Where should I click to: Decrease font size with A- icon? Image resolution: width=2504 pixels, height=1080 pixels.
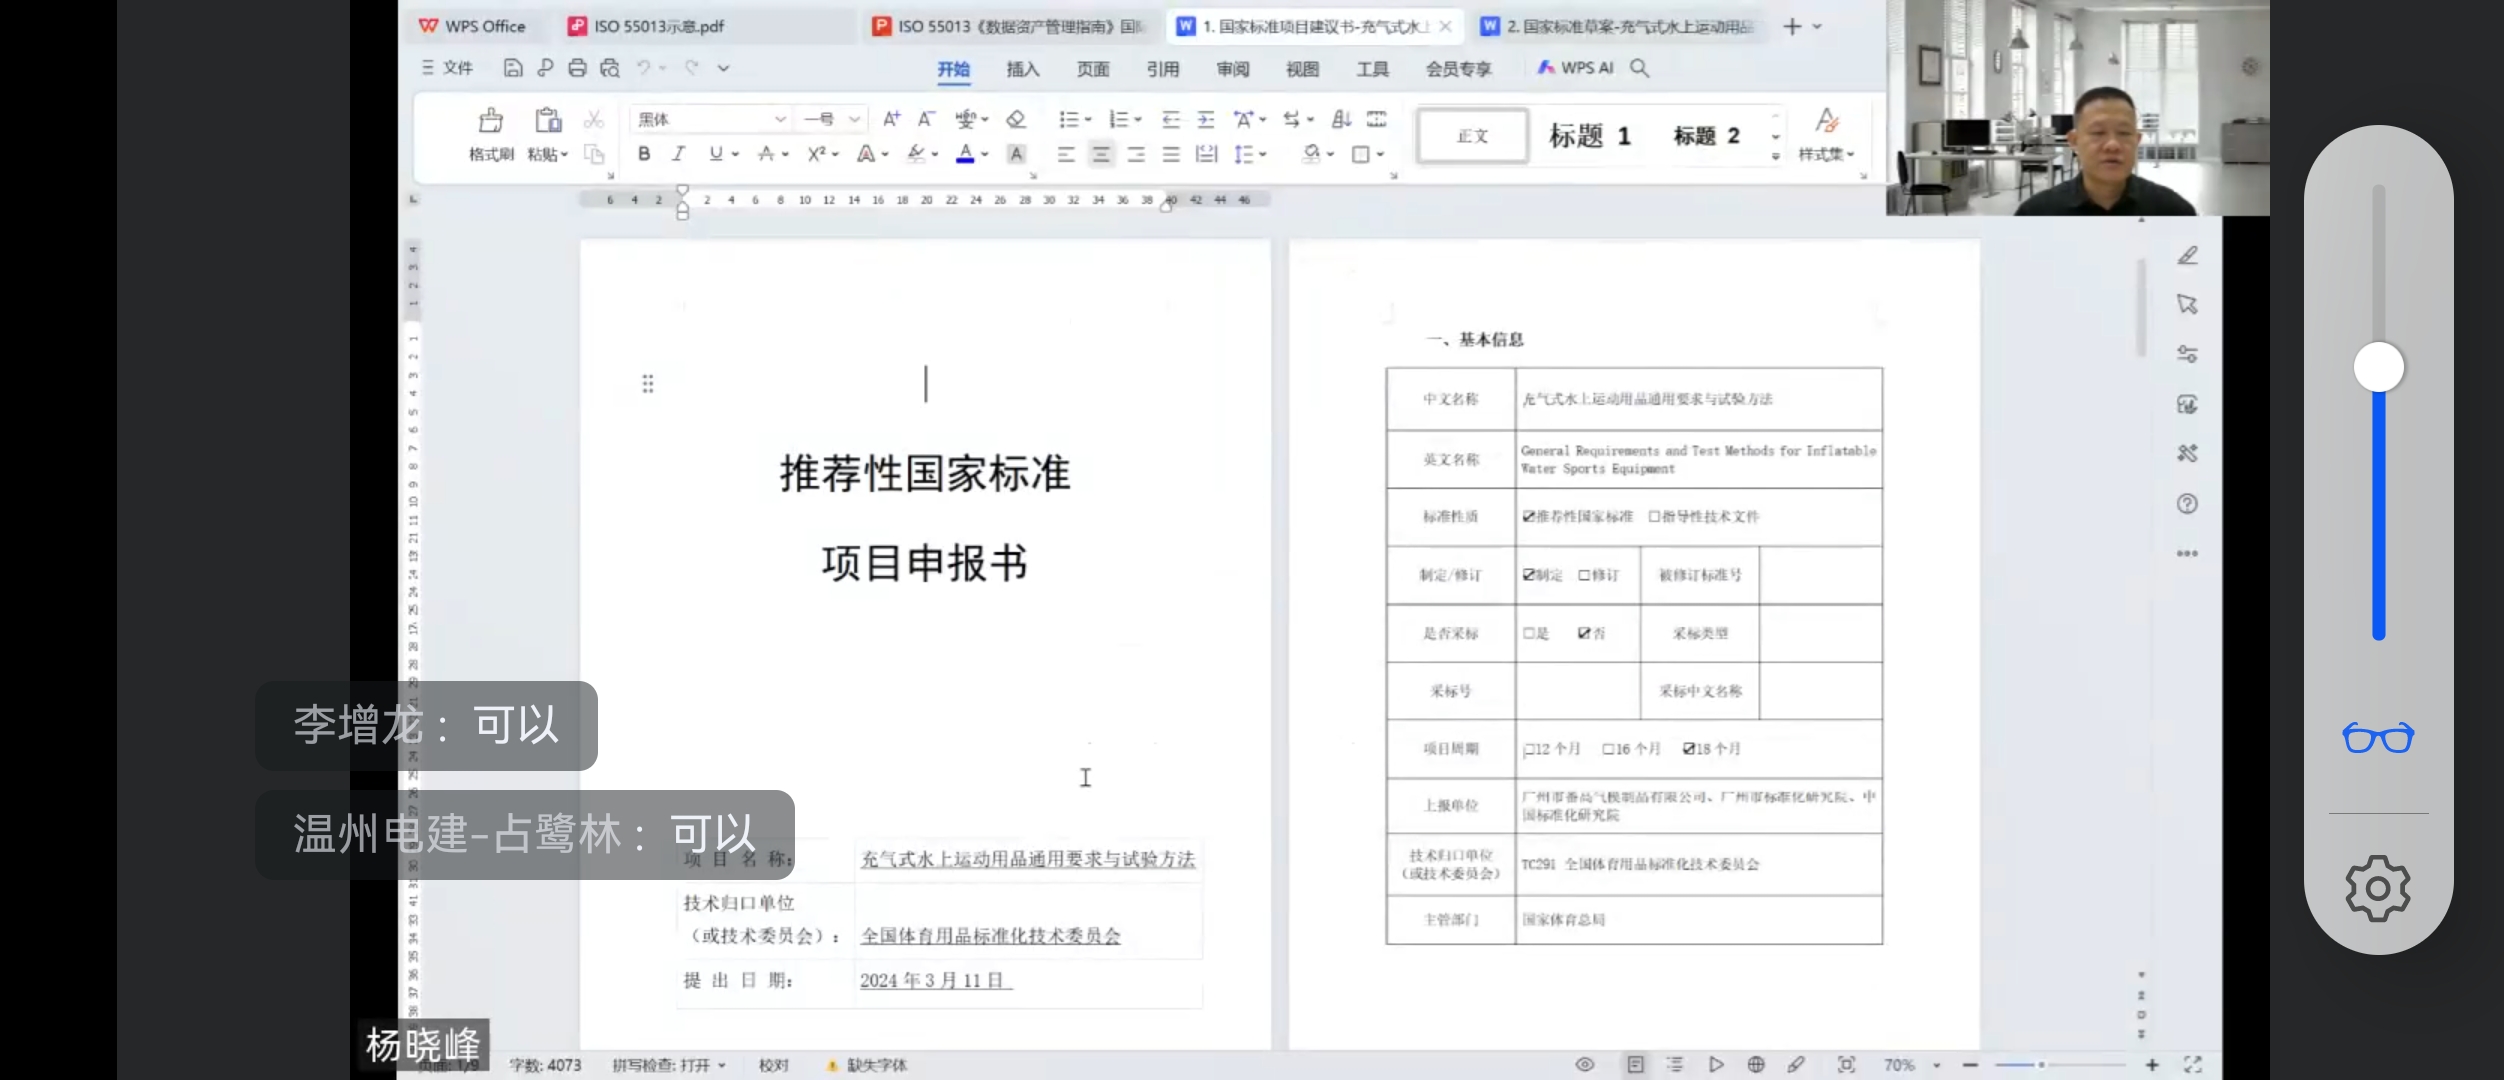point(927,119)
